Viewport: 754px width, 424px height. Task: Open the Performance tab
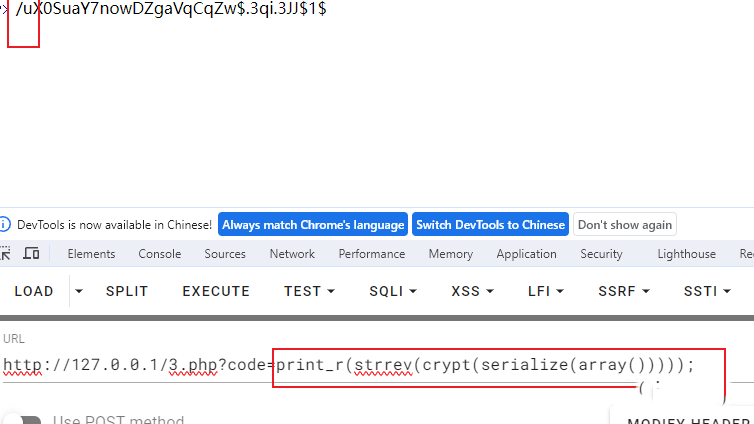[372, 254]
